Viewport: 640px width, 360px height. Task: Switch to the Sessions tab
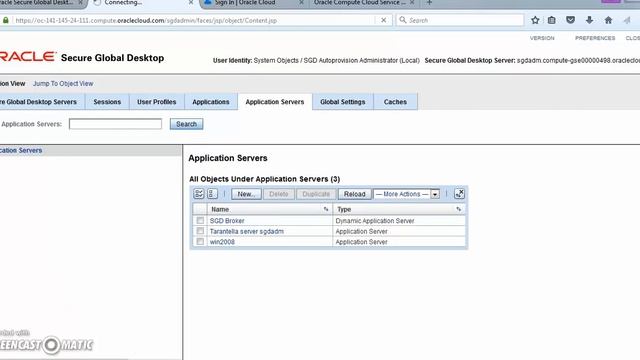tap(107, 102)
